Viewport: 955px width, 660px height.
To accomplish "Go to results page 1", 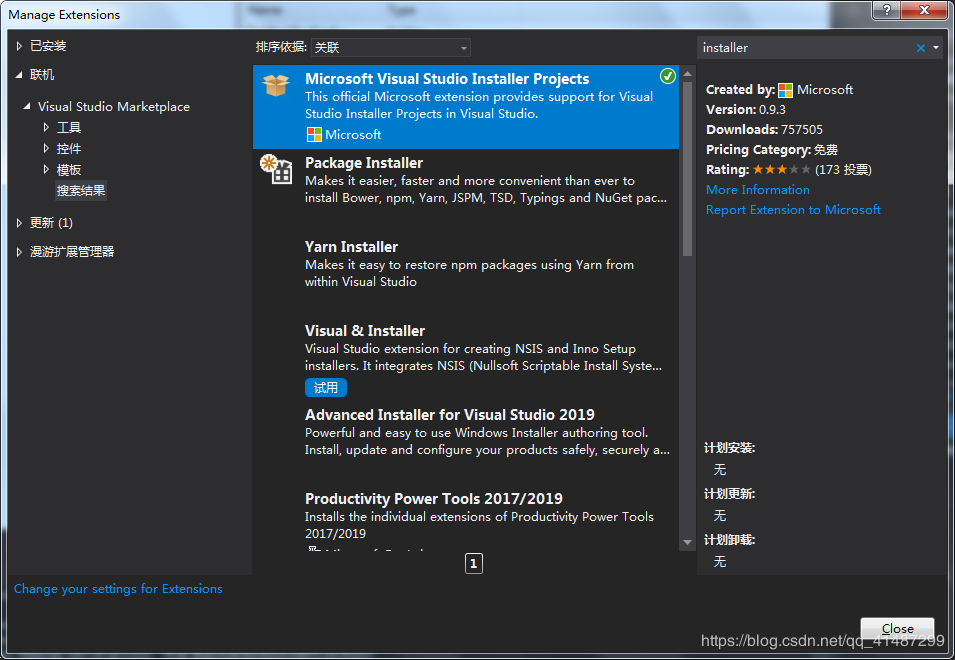I will click(473, 564).
